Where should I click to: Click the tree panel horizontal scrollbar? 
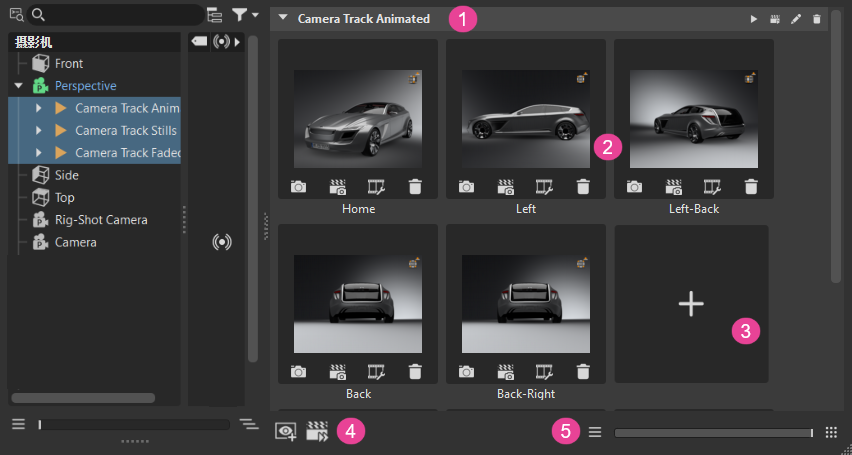[x=83, y=398]
